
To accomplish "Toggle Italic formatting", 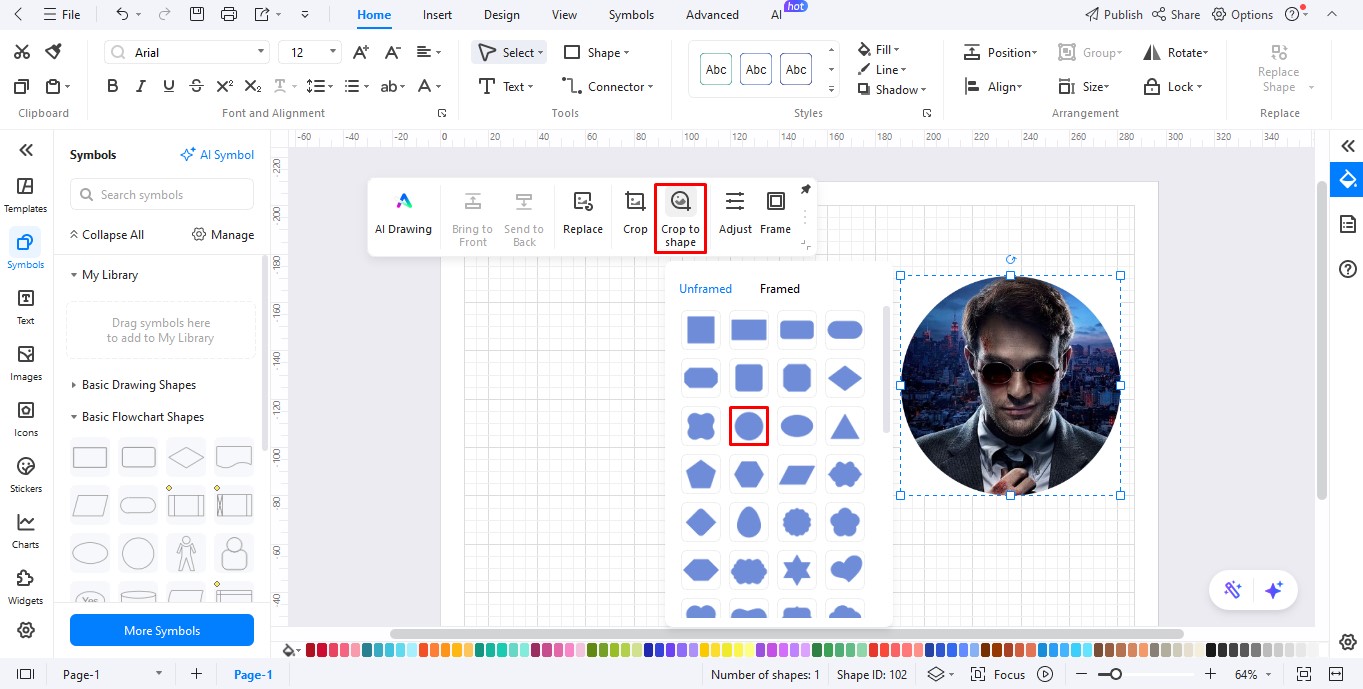I will (x=141, y=87).
